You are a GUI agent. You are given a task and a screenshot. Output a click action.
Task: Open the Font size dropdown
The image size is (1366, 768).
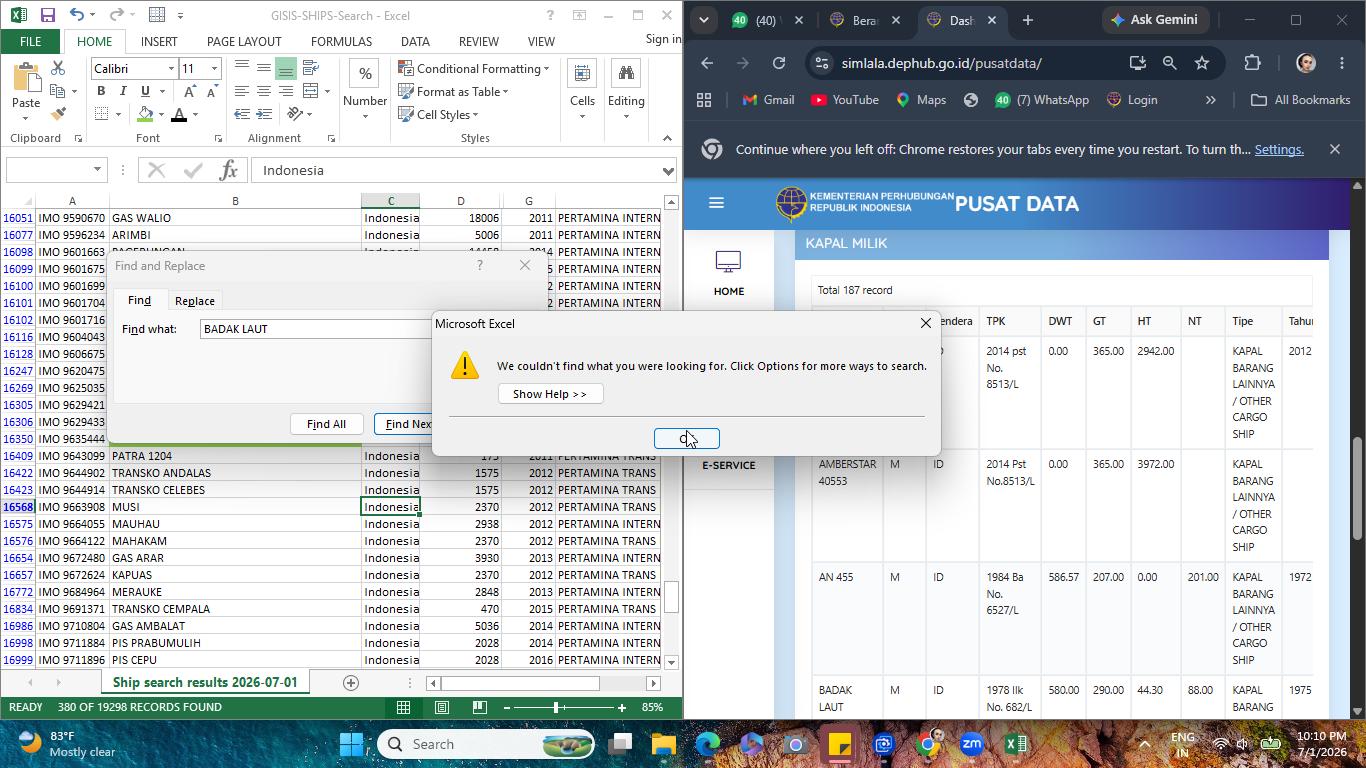pos(214,68)
